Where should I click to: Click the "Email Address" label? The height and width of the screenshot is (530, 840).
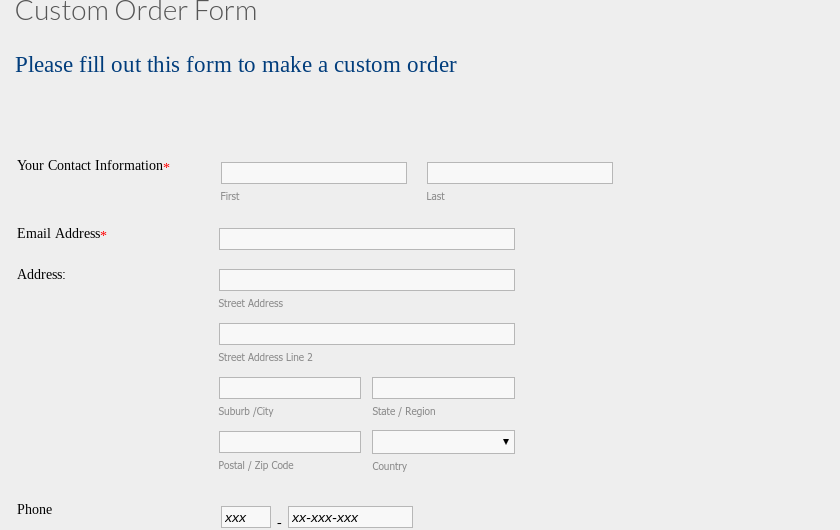click(58, 234)
